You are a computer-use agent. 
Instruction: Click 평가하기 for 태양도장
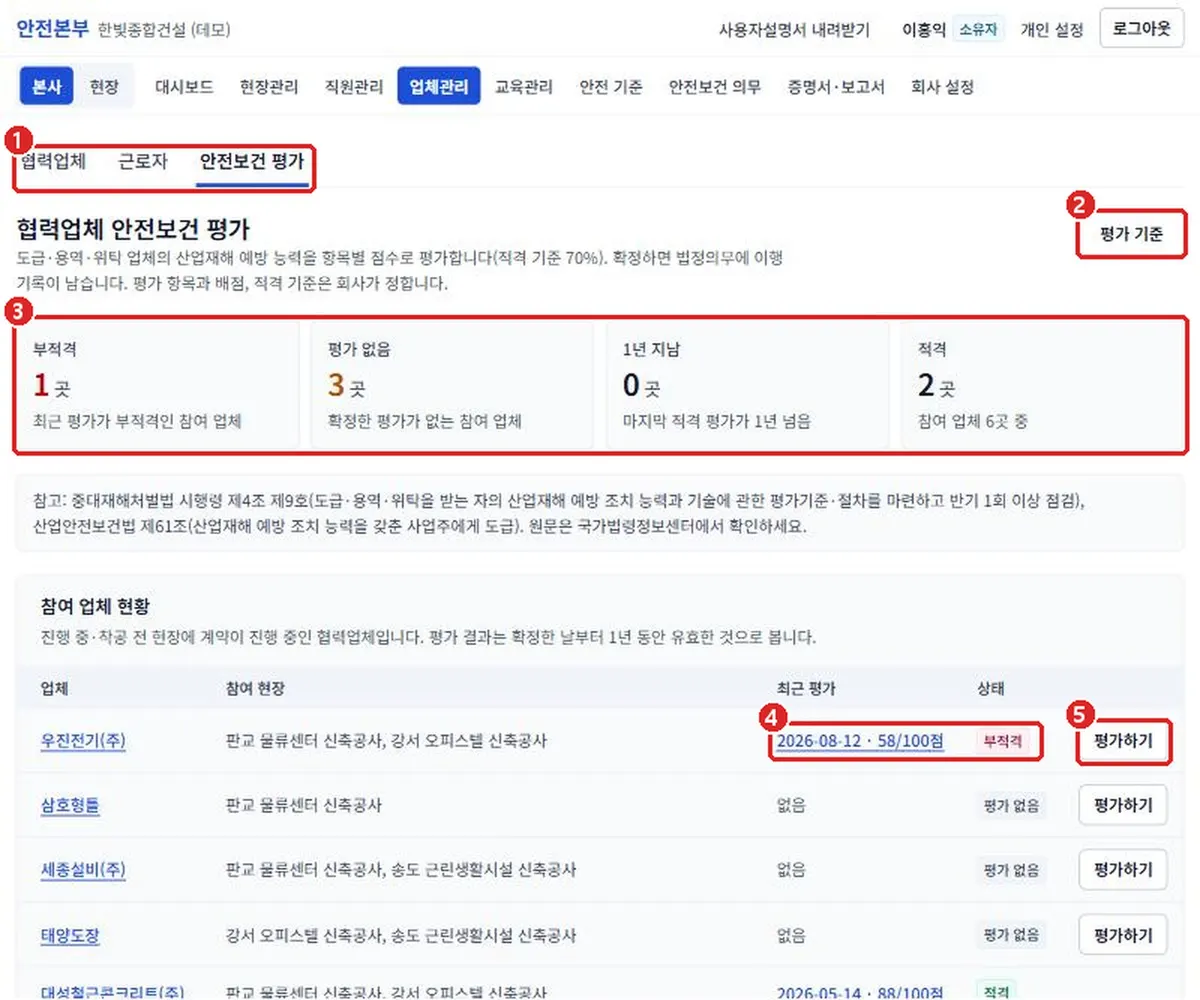coord(1123,936)
